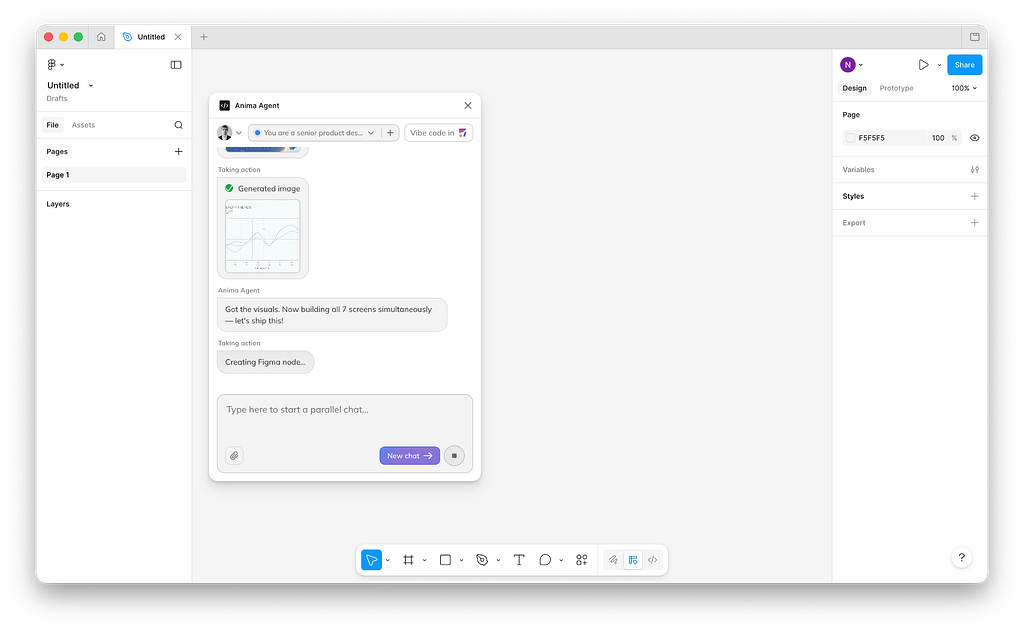The height and width of the screenshot is (631, 1024).
Task: Open the Actions/components tool
Action: tap(582, 560)
